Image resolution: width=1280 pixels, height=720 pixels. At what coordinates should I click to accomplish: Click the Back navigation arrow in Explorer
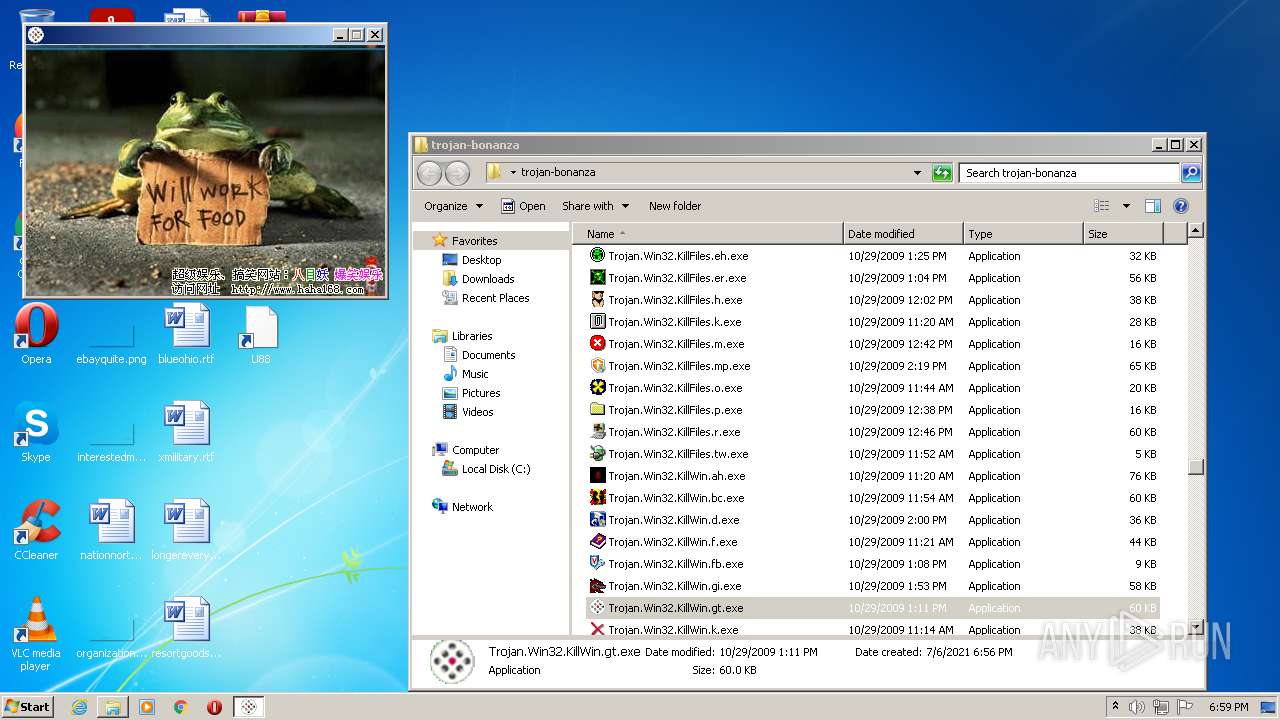[x=429, y=173]
